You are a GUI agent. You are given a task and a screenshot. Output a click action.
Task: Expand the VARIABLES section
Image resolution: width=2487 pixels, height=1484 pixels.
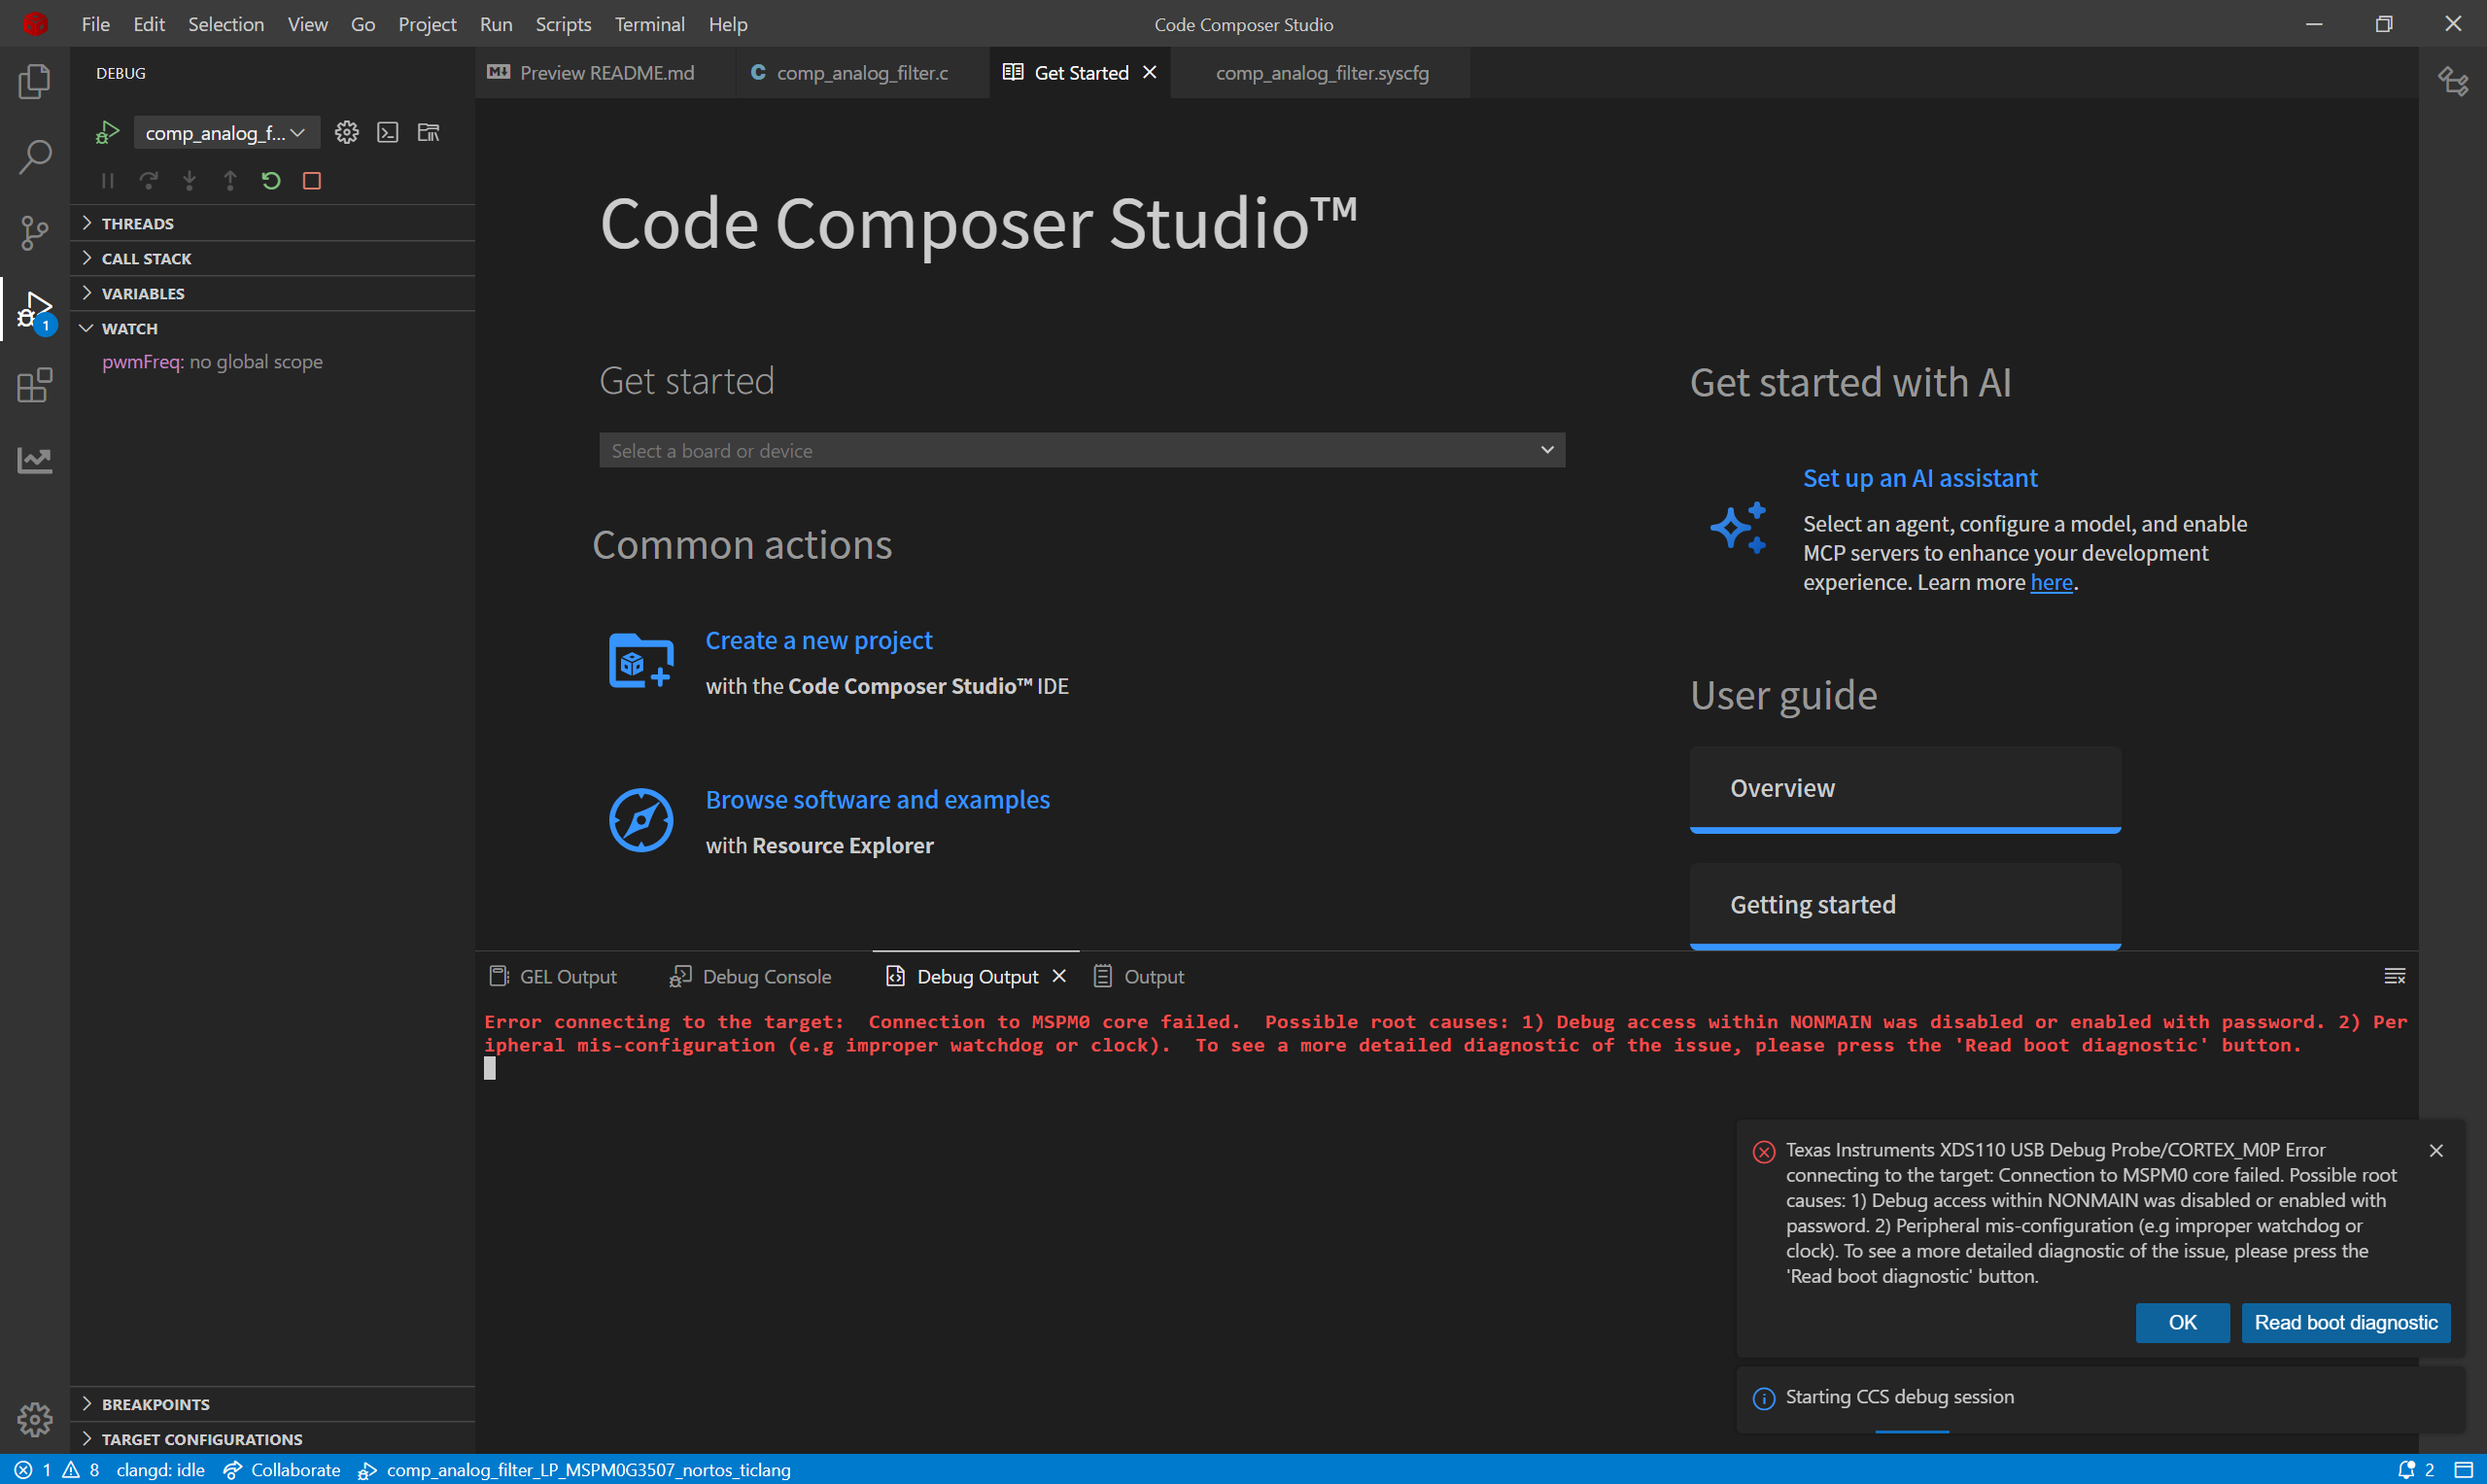click(273, 293)
